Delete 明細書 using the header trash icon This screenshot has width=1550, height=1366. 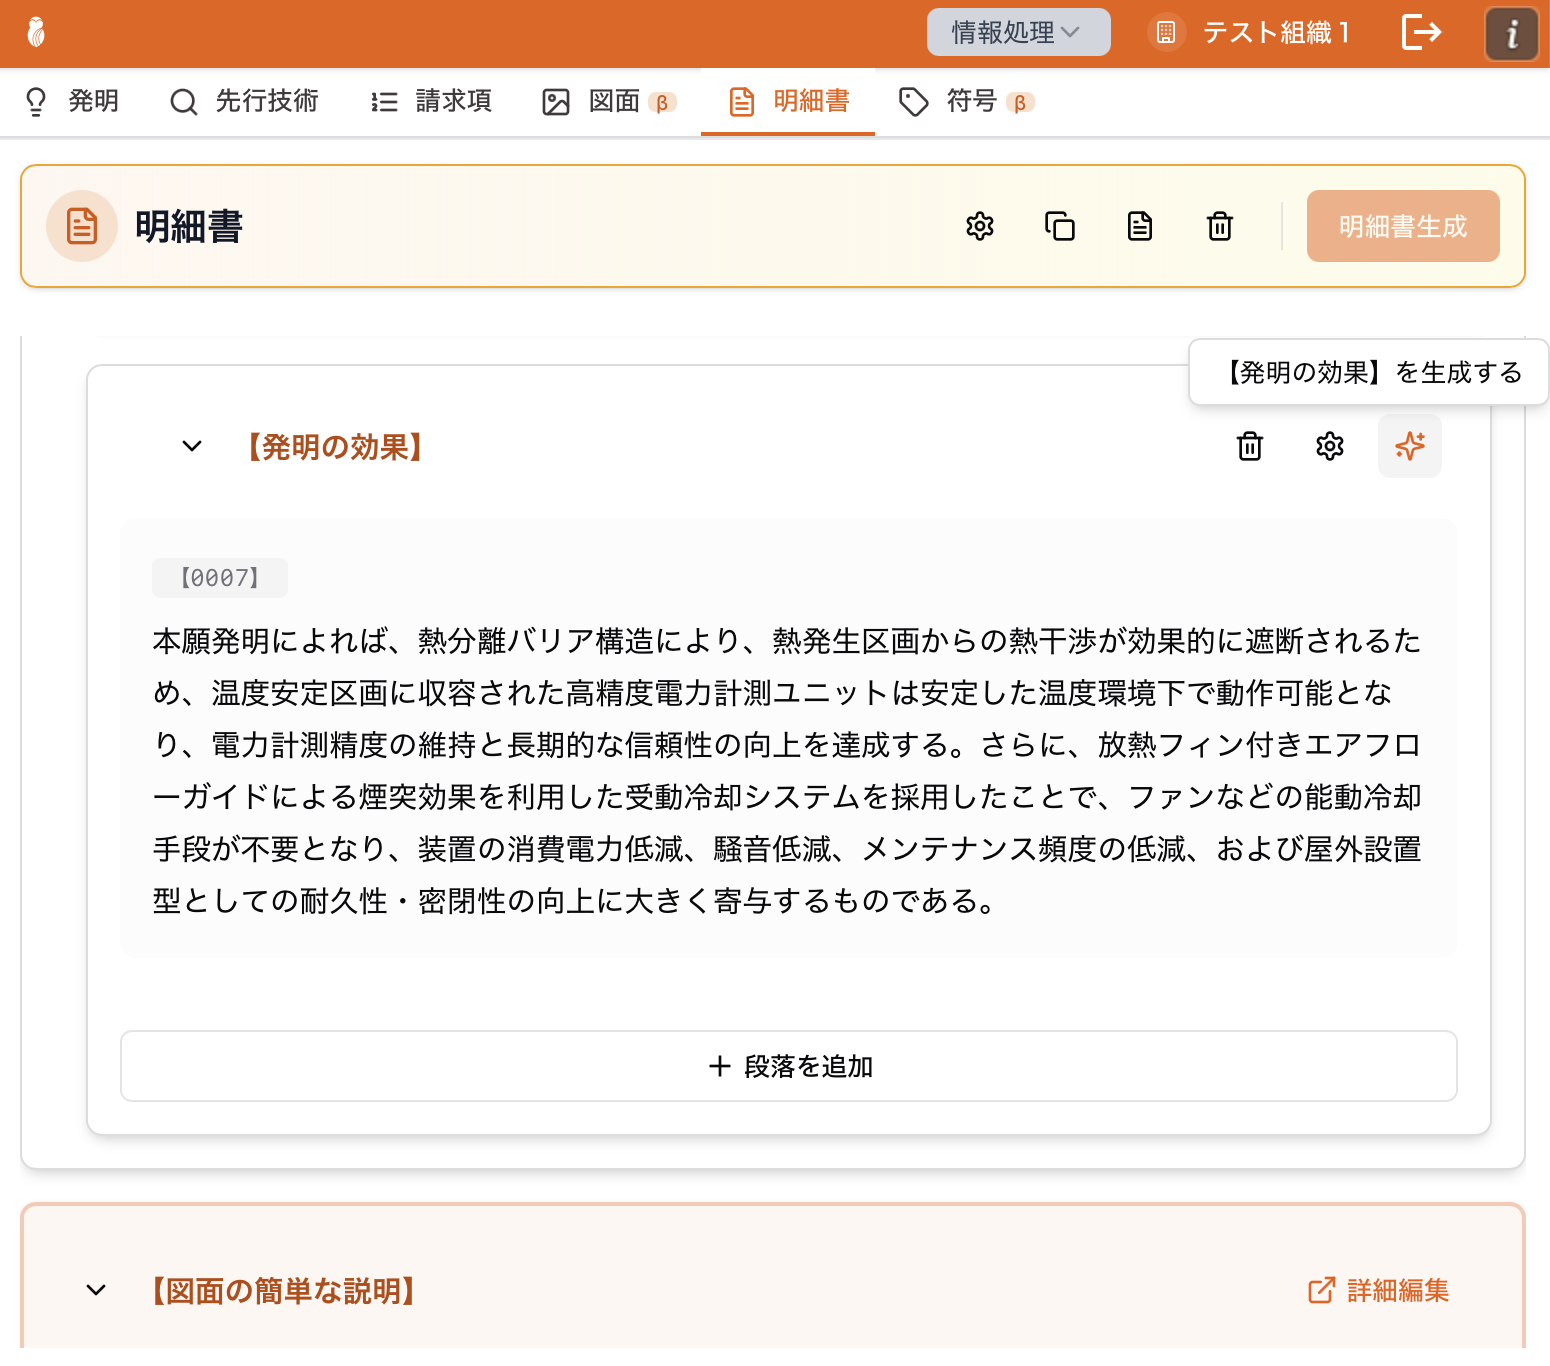pos(1219,227)
